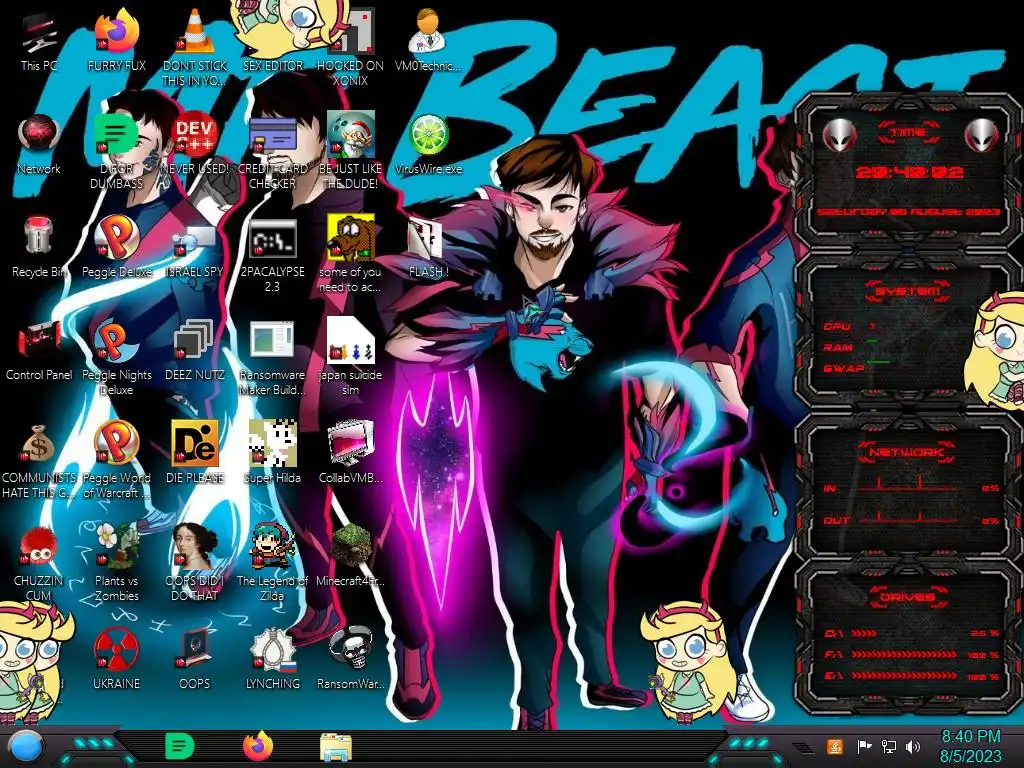The height and width of the screenshot is (768, 1024).
Task: Launch Minecraft4Fr... block icon
Action: (351, 555)
